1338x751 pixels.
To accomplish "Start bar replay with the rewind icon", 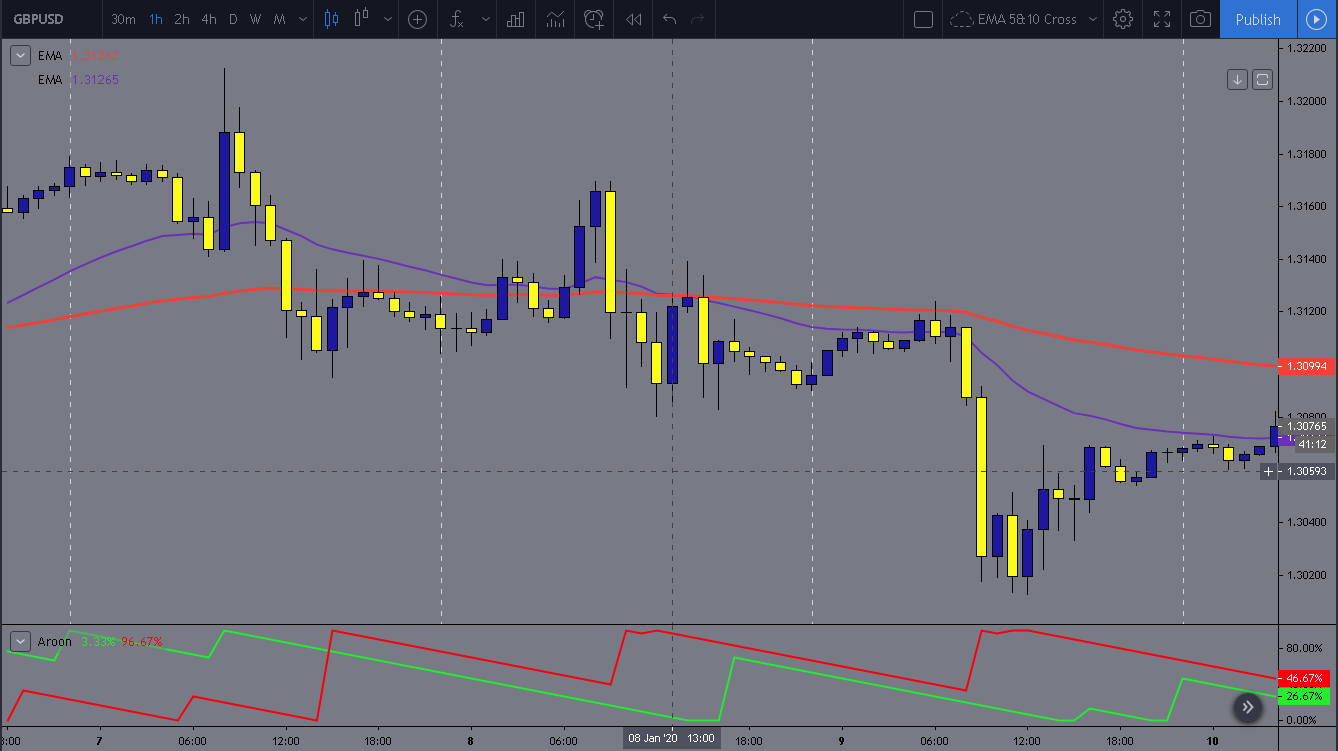I will coord(633,19).
